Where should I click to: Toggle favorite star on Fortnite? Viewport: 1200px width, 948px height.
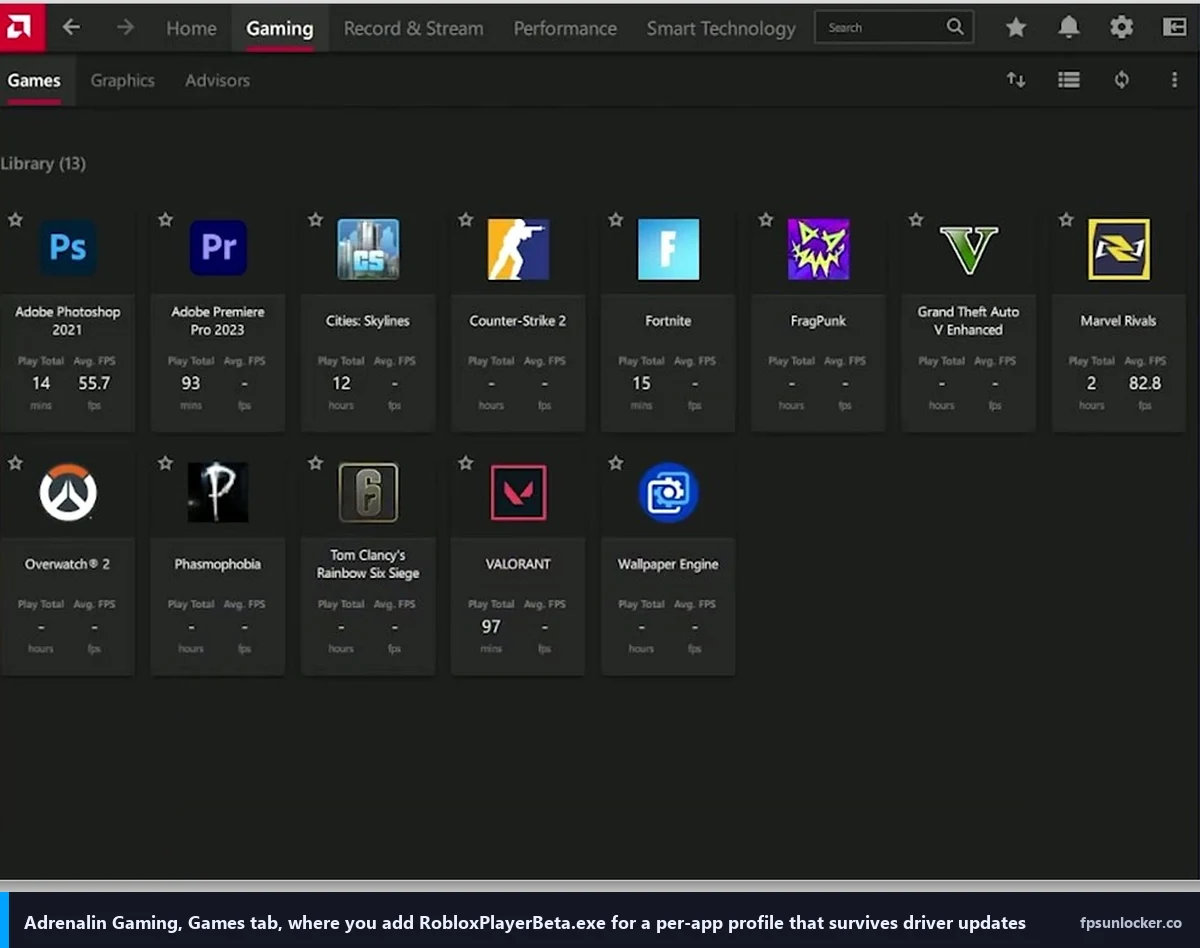tap(615, 219)
